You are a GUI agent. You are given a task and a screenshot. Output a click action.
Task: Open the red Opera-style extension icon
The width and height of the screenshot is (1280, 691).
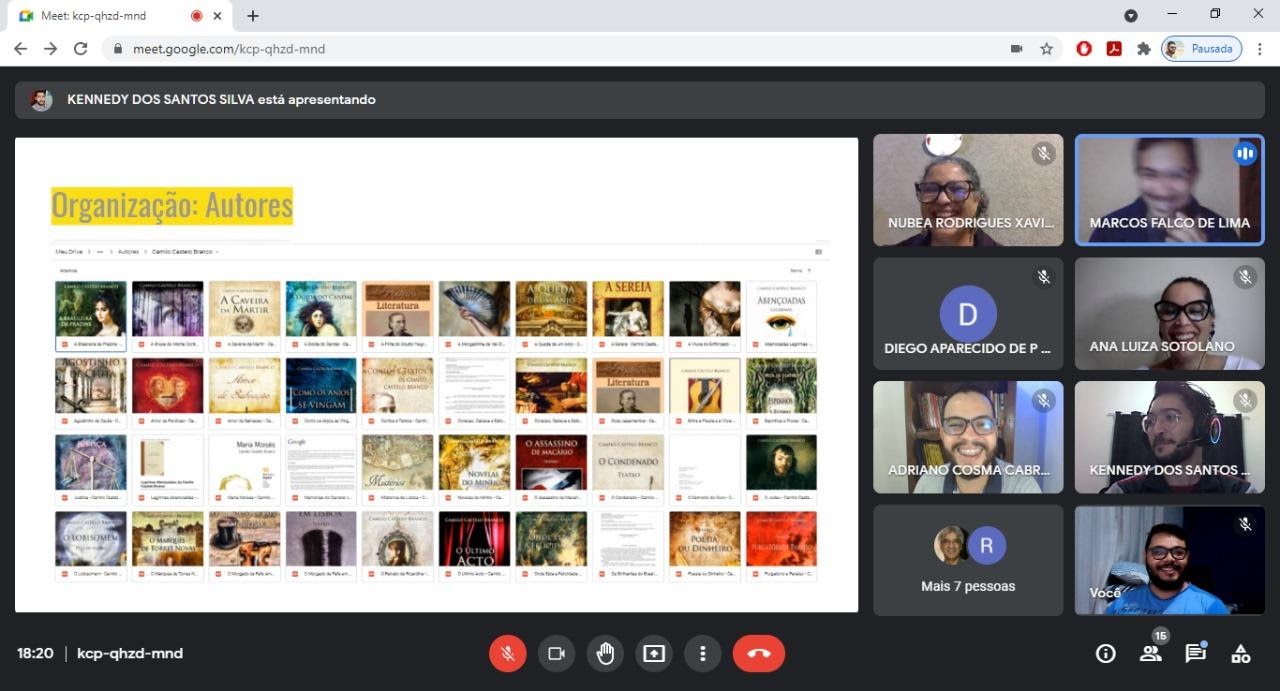click(x=1084, y=49)
